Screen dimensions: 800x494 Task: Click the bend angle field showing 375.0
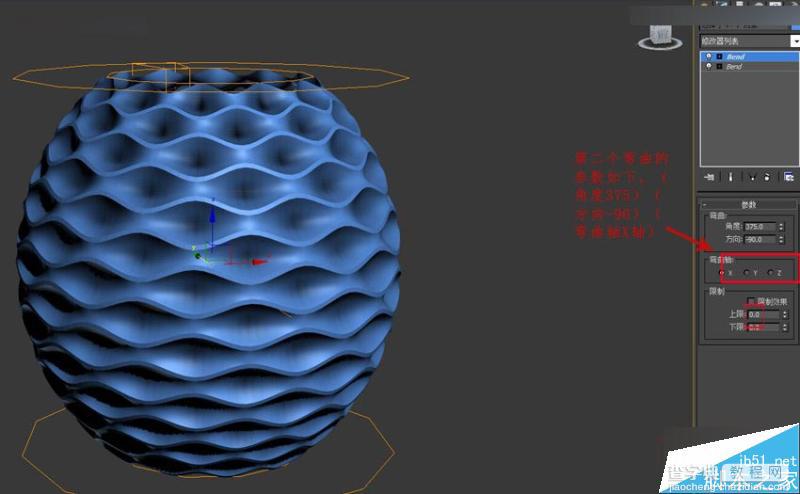pyautogui.click(x=760, y=227)
